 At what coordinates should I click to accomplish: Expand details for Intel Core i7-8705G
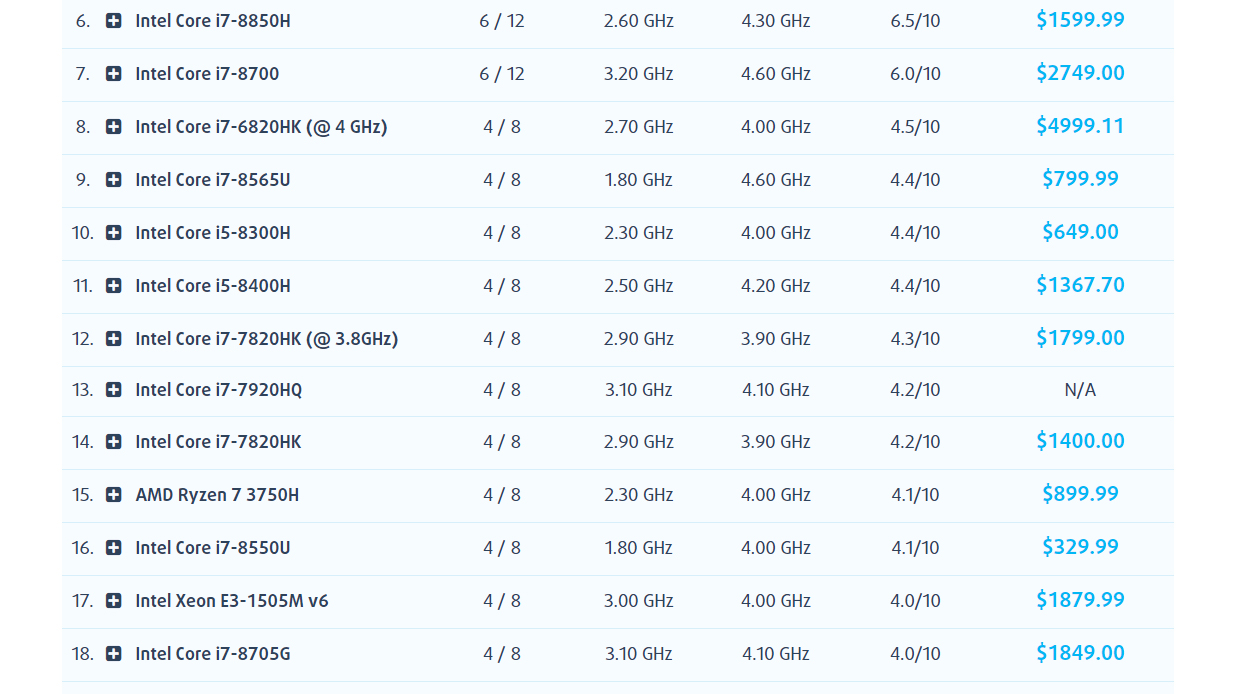pyautogui.click(x=113, y=654)
